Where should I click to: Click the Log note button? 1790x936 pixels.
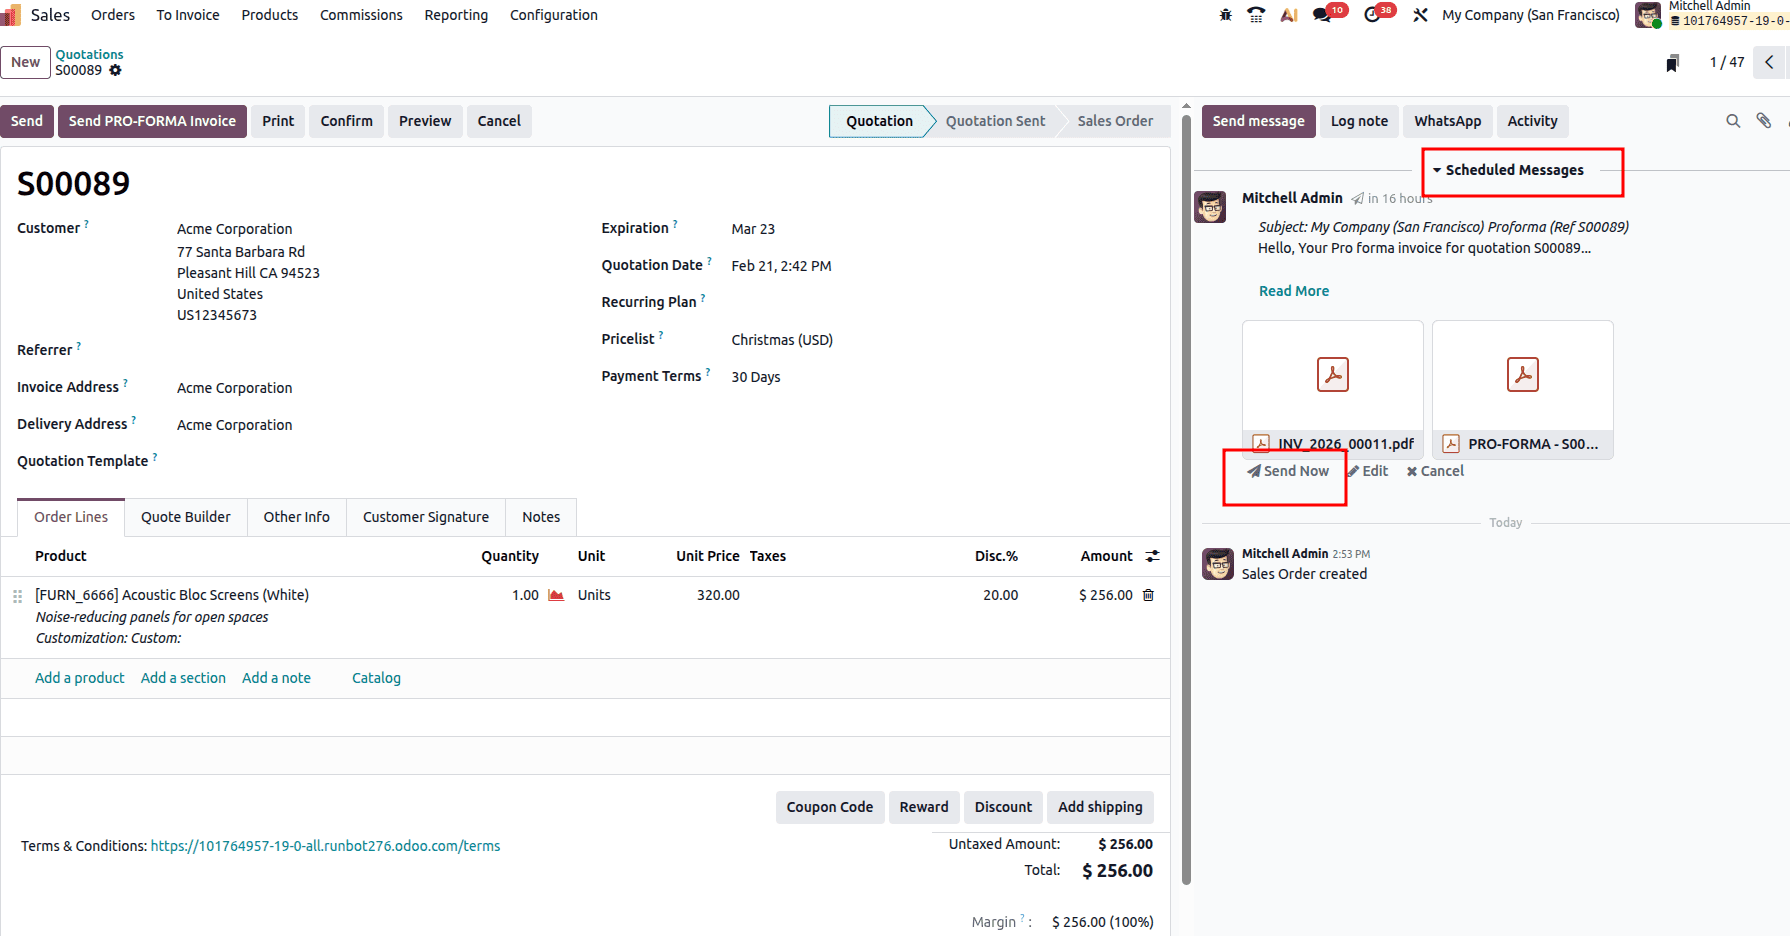(x=1359, y=121)
